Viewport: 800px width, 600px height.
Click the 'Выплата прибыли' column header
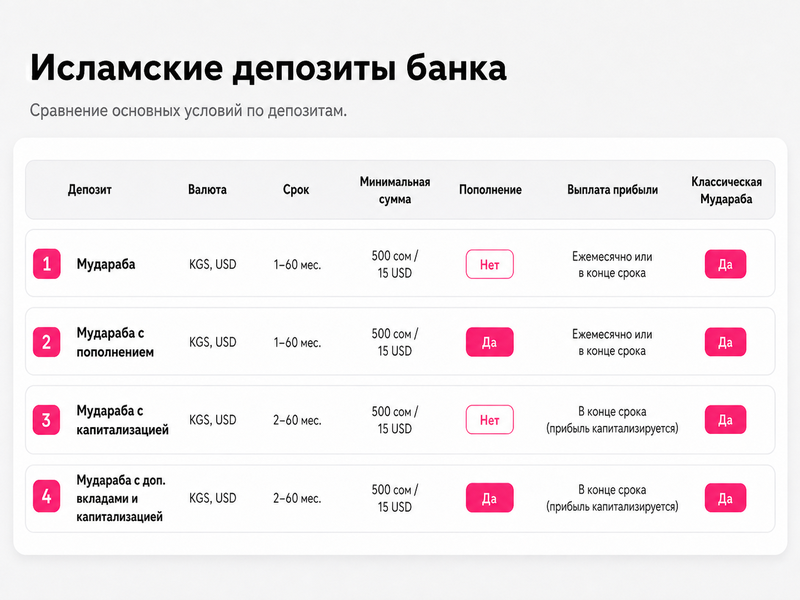click(612, 190)
